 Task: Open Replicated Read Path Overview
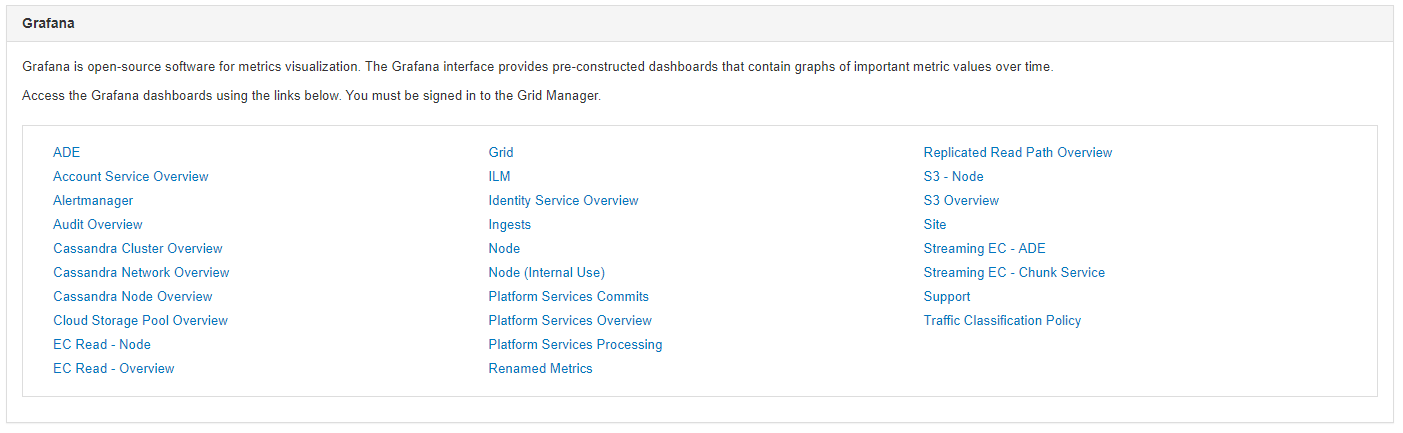tap(1017, 153)
